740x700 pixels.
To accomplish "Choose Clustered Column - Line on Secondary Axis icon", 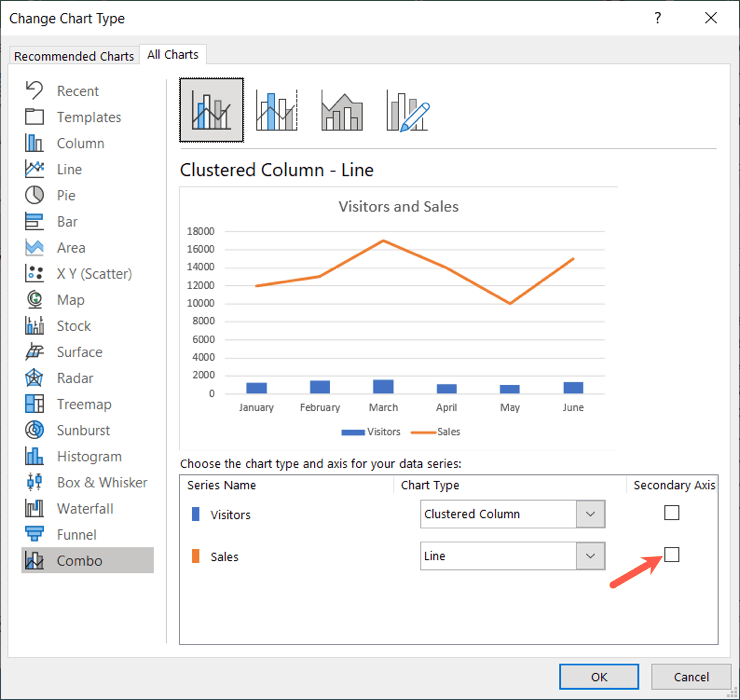I will tap(277, 110).
